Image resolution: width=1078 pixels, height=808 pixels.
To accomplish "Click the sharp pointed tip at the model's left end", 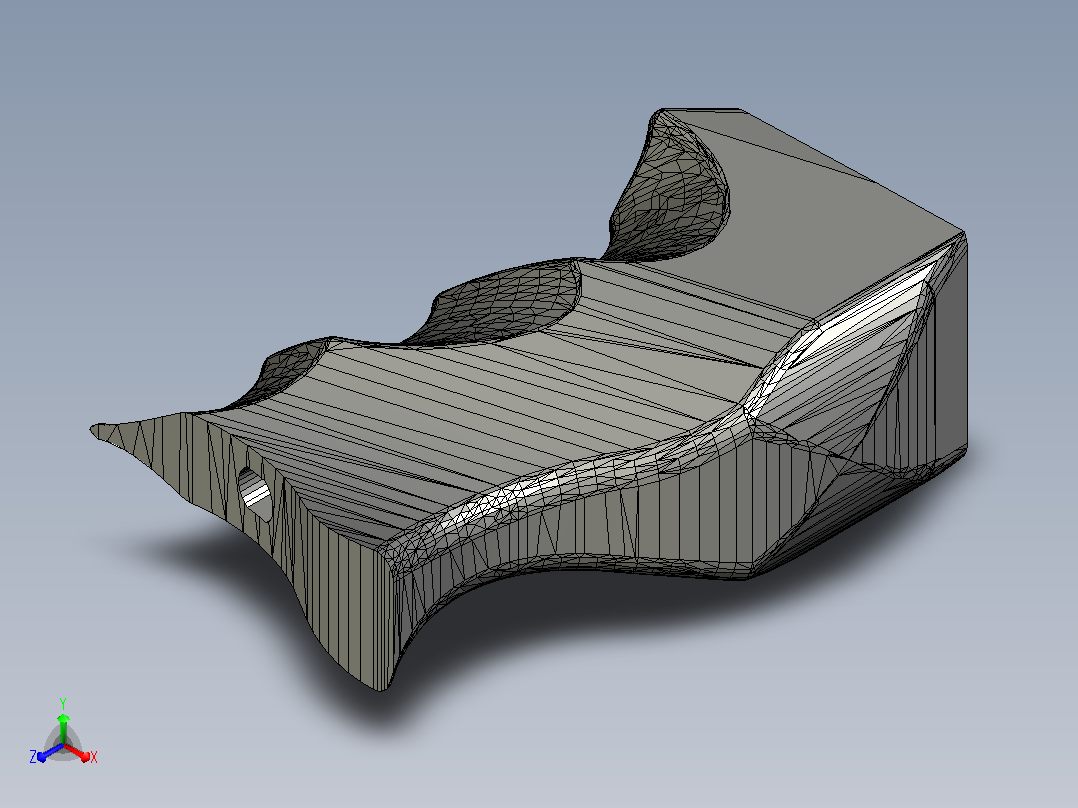I will pos(94,429).
